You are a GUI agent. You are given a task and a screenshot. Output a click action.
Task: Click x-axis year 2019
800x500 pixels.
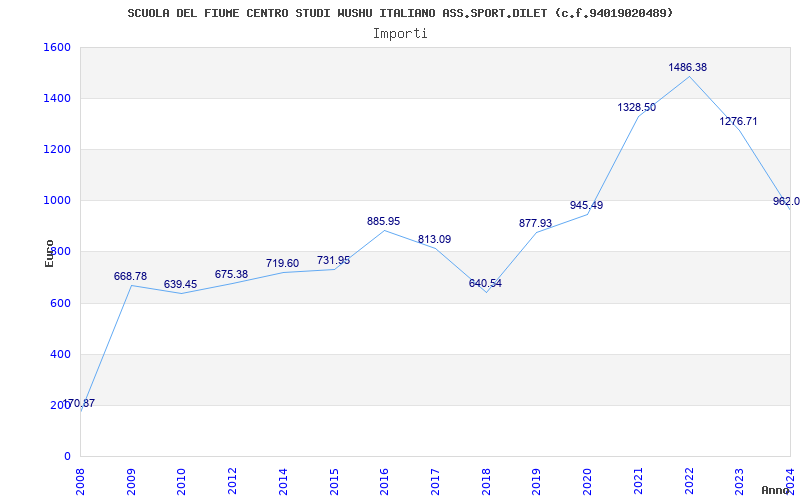536,481
